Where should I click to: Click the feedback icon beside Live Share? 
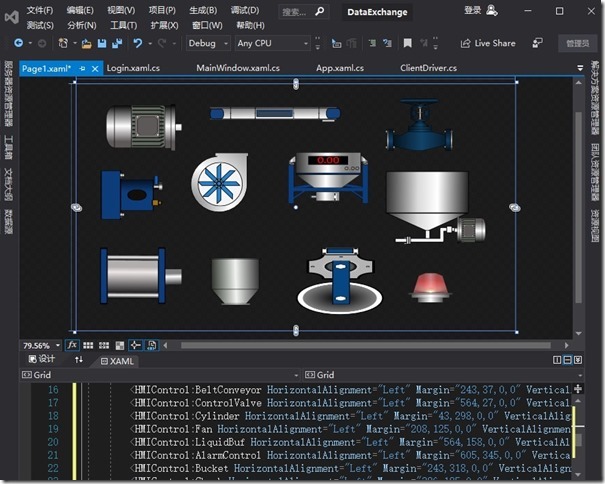point(537,43)
